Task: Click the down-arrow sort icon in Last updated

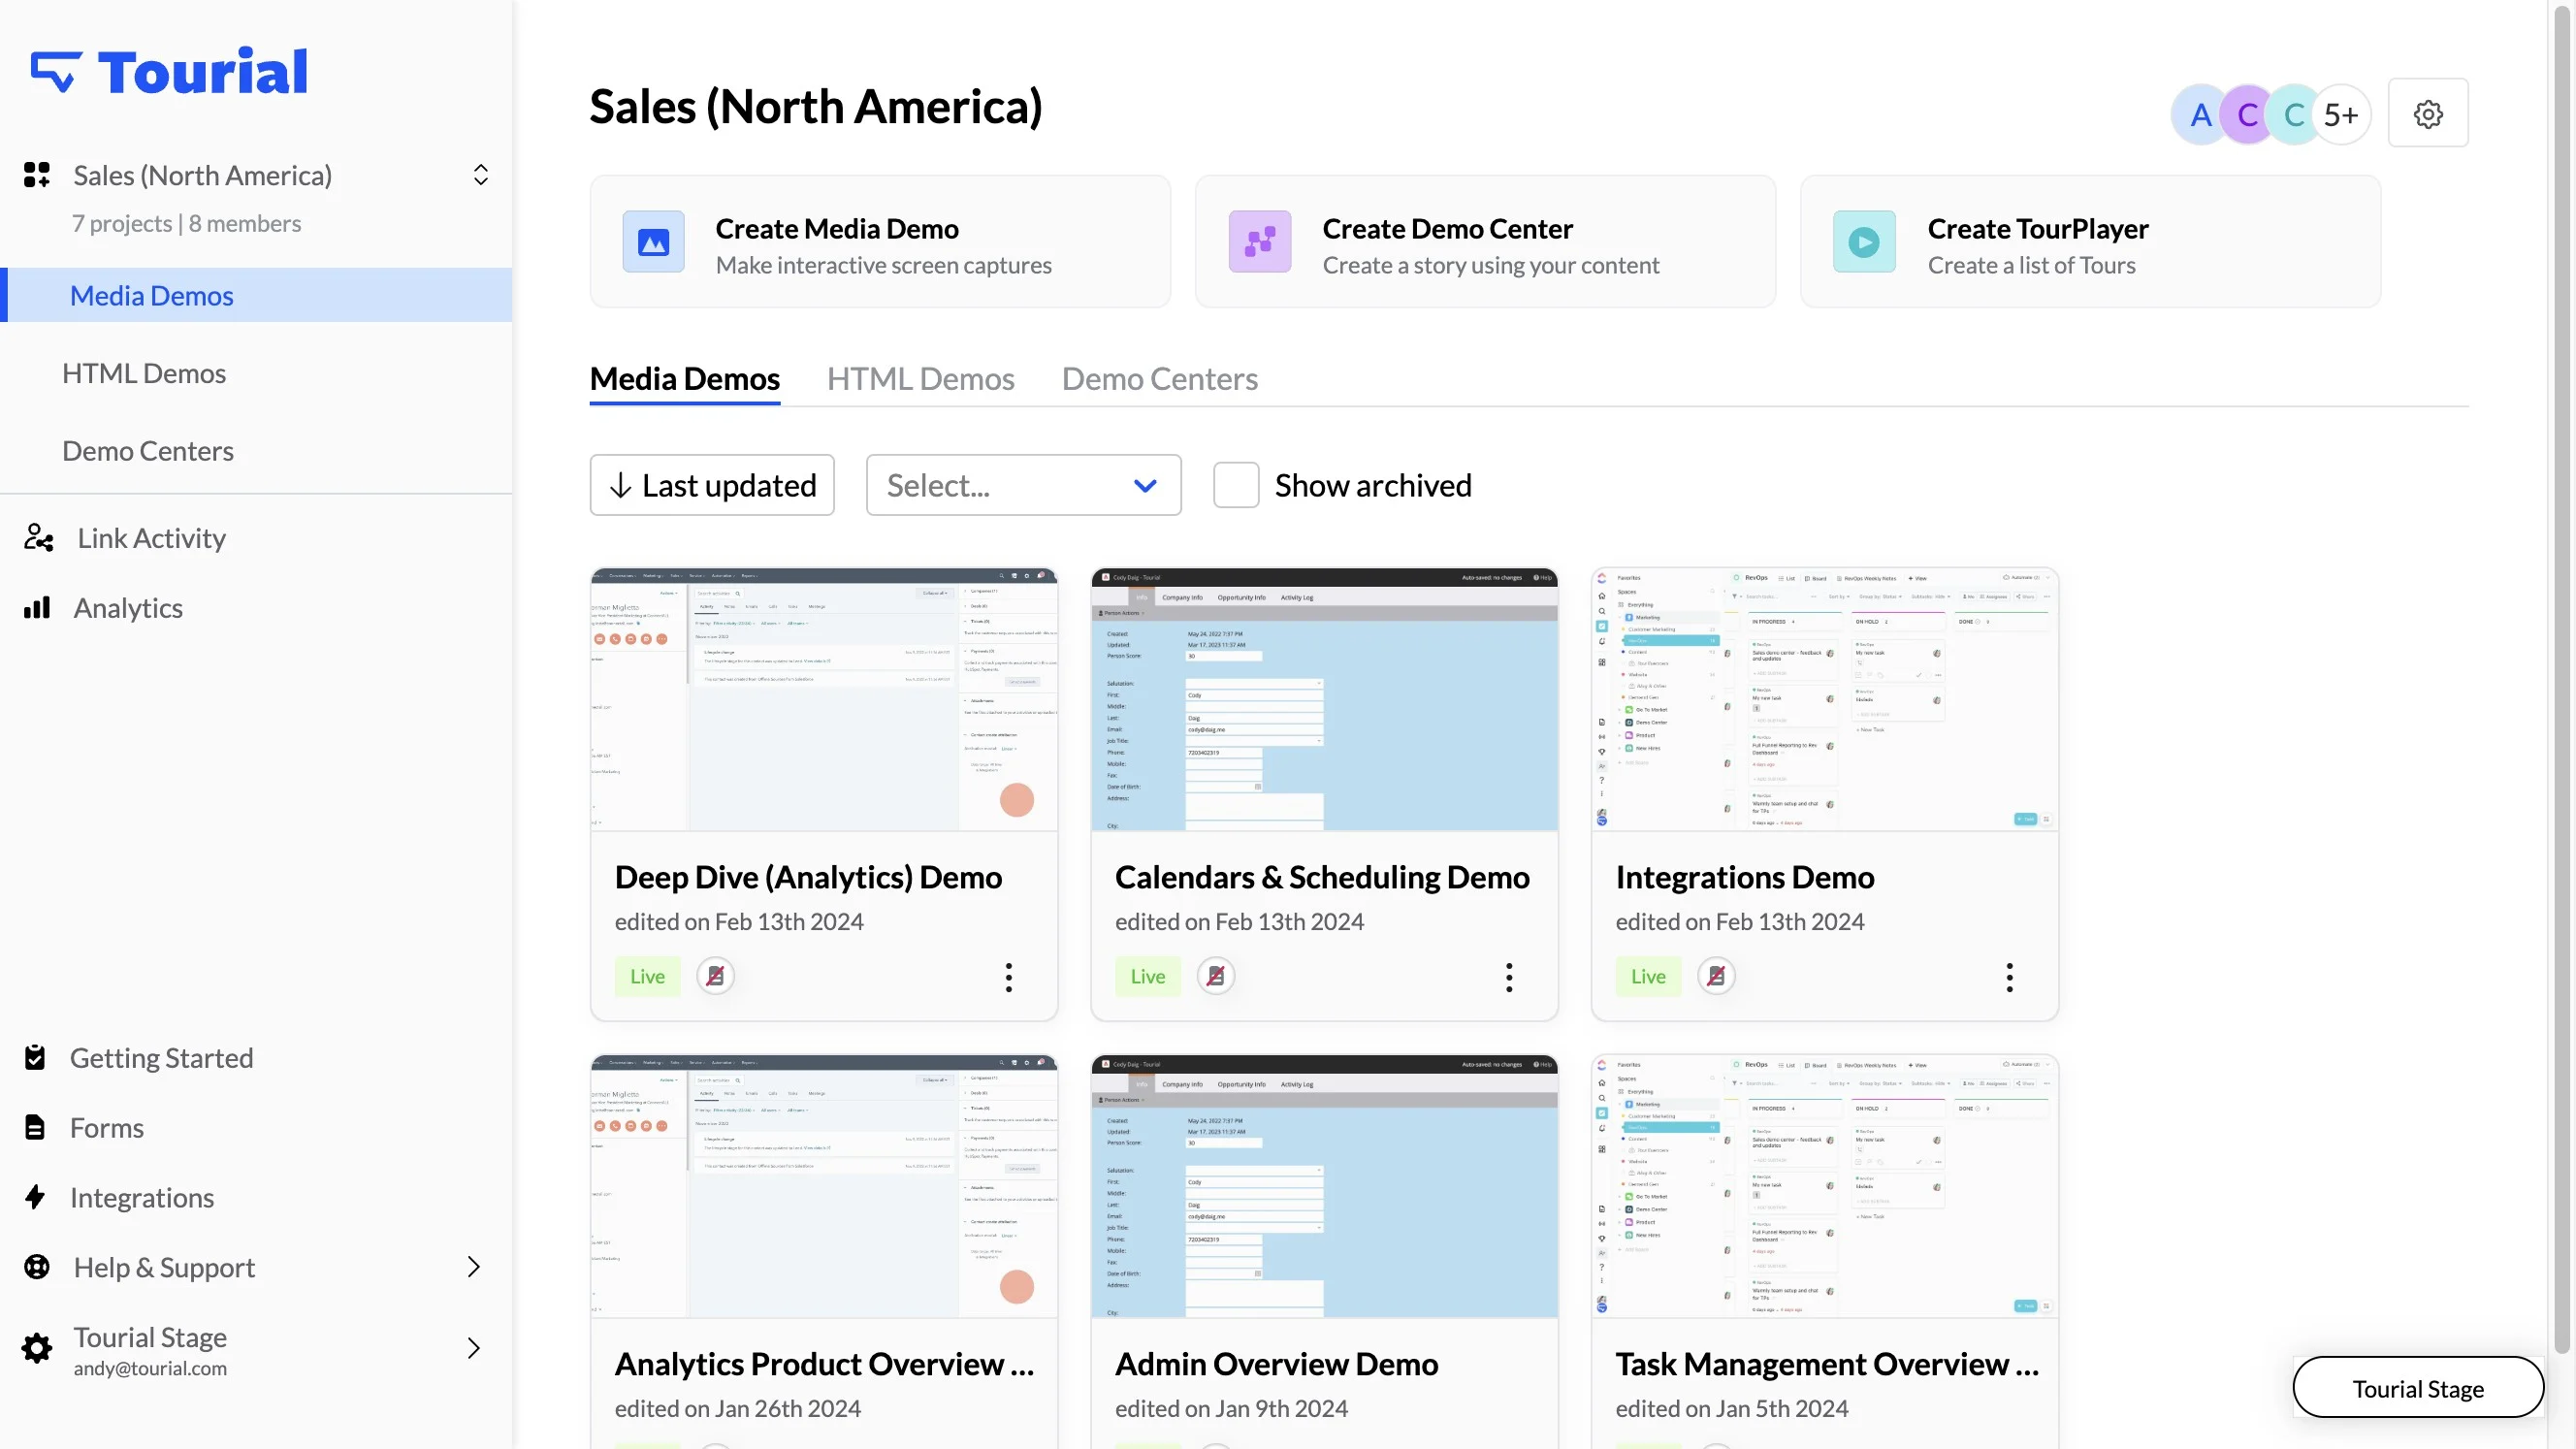Action: (x=621, y=486)
